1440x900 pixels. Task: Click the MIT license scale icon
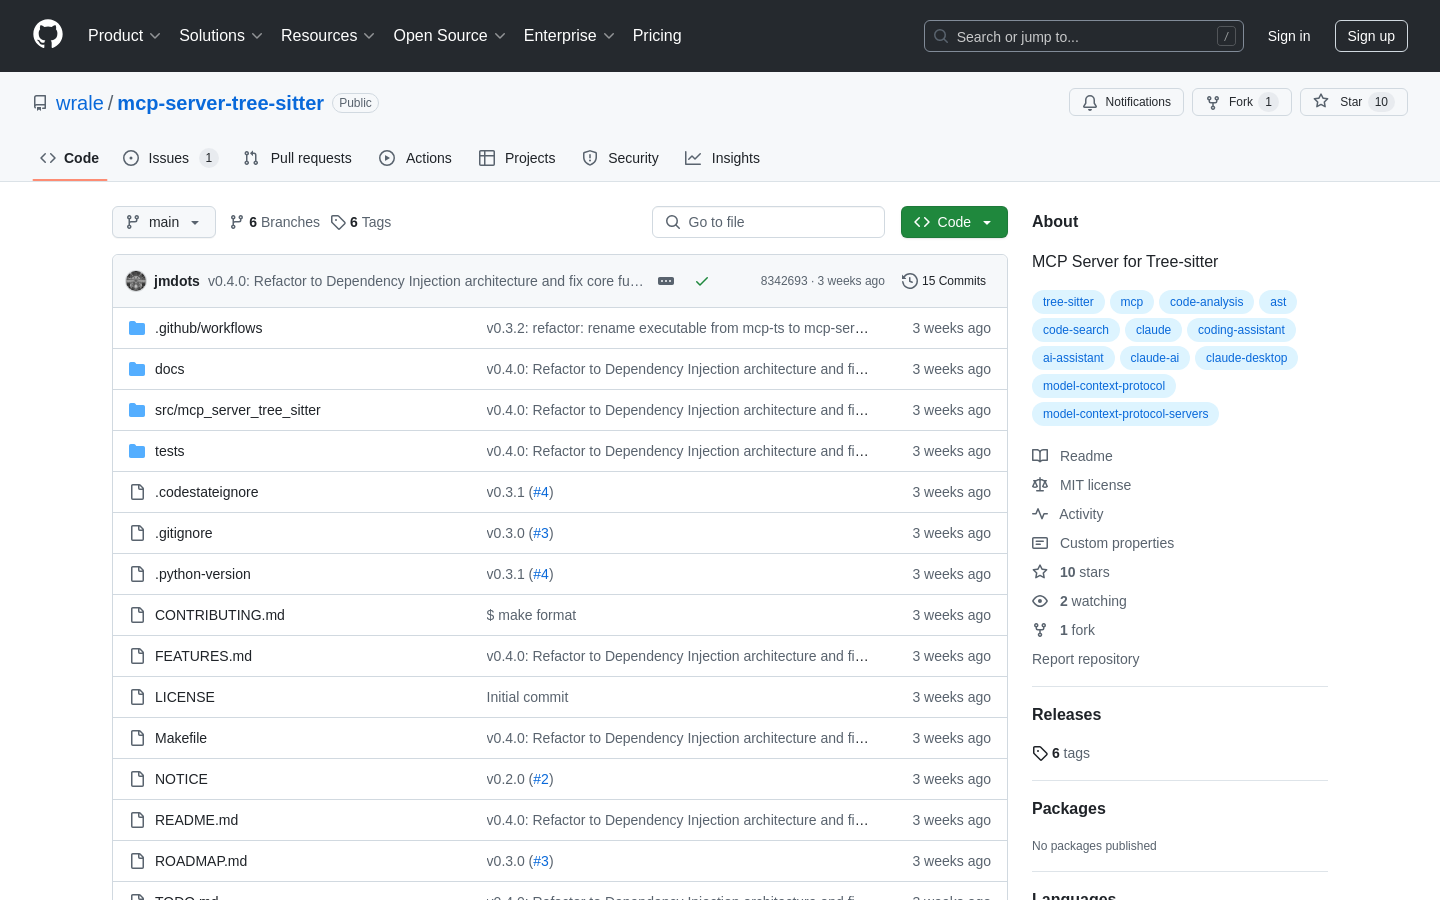point(1040,485)
